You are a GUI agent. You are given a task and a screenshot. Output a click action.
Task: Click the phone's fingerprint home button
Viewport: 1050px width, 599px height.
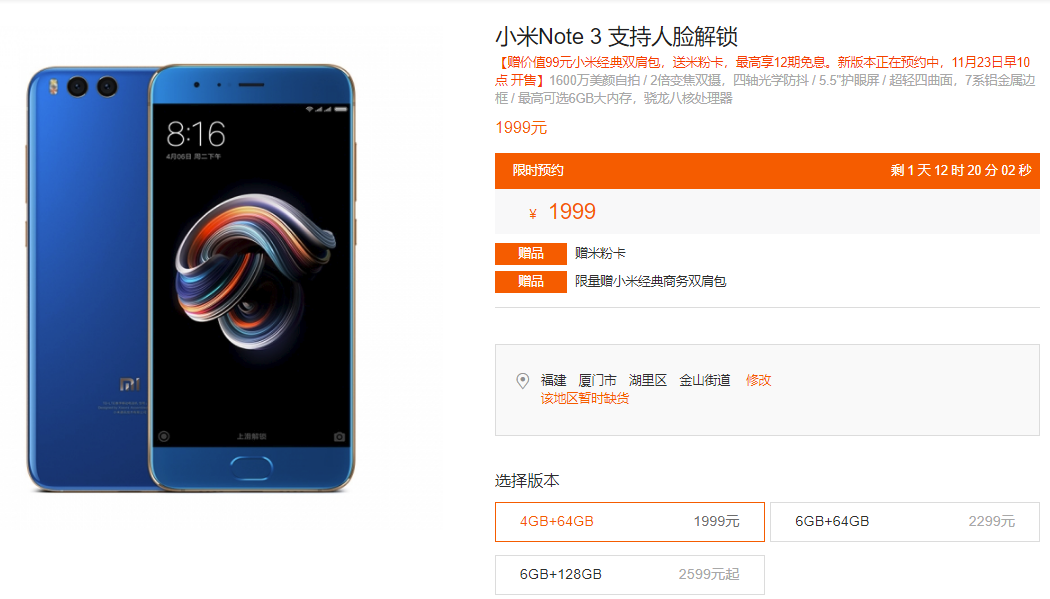pyautogui.click(x=251, y=467)
